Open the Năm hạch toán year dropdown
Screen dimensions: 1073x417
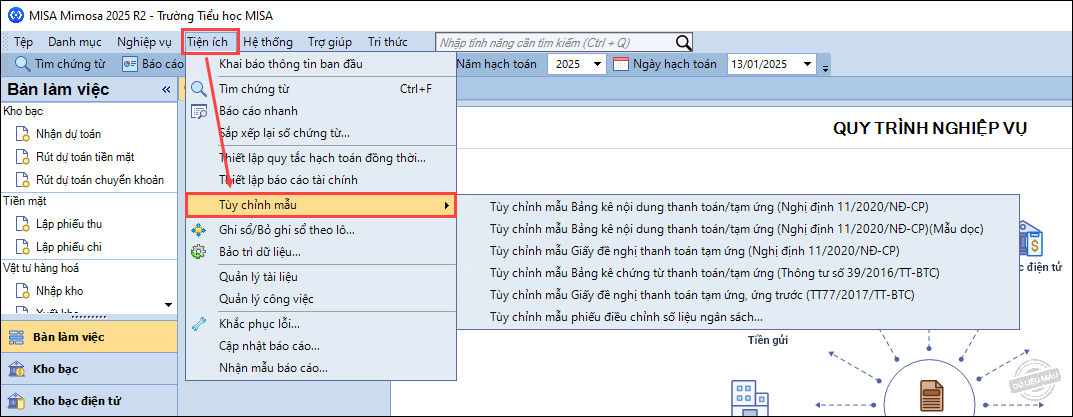point(598,64)
